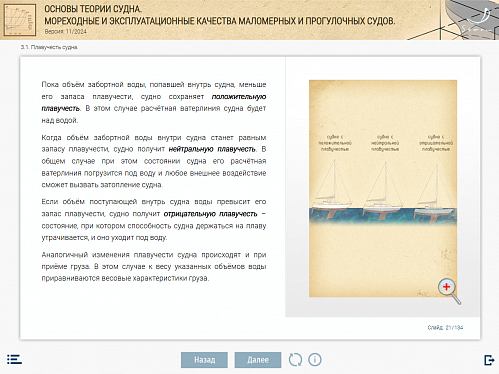Click the section title 3.1 Плавучесть судна
Image resolution: width=499 pixels, height=374 pixels.
(x=49, y=47)
